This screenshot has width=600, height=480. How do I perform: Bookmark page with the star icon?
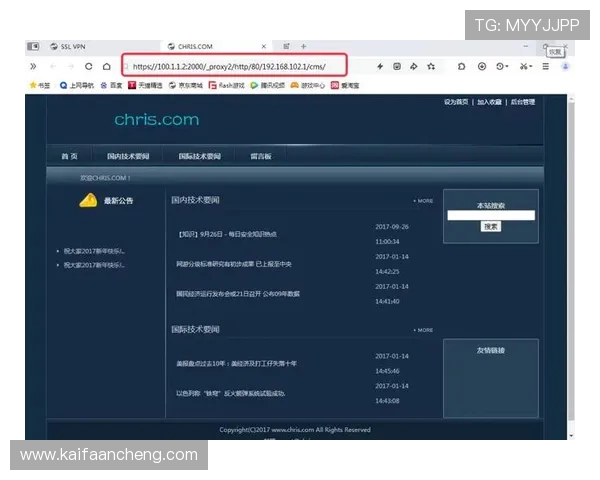[x=431, y=67]
